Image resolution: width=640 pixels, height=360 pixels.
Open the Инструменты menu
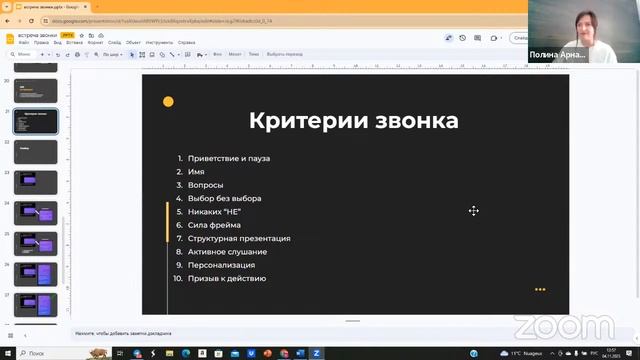(x=159, y=42)
